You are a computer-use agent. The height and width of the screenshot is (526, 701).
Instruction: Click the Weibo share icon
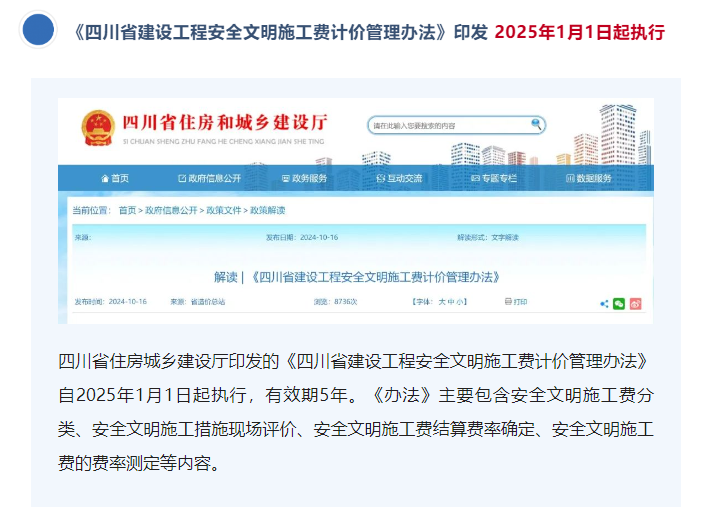coord(635,303)
